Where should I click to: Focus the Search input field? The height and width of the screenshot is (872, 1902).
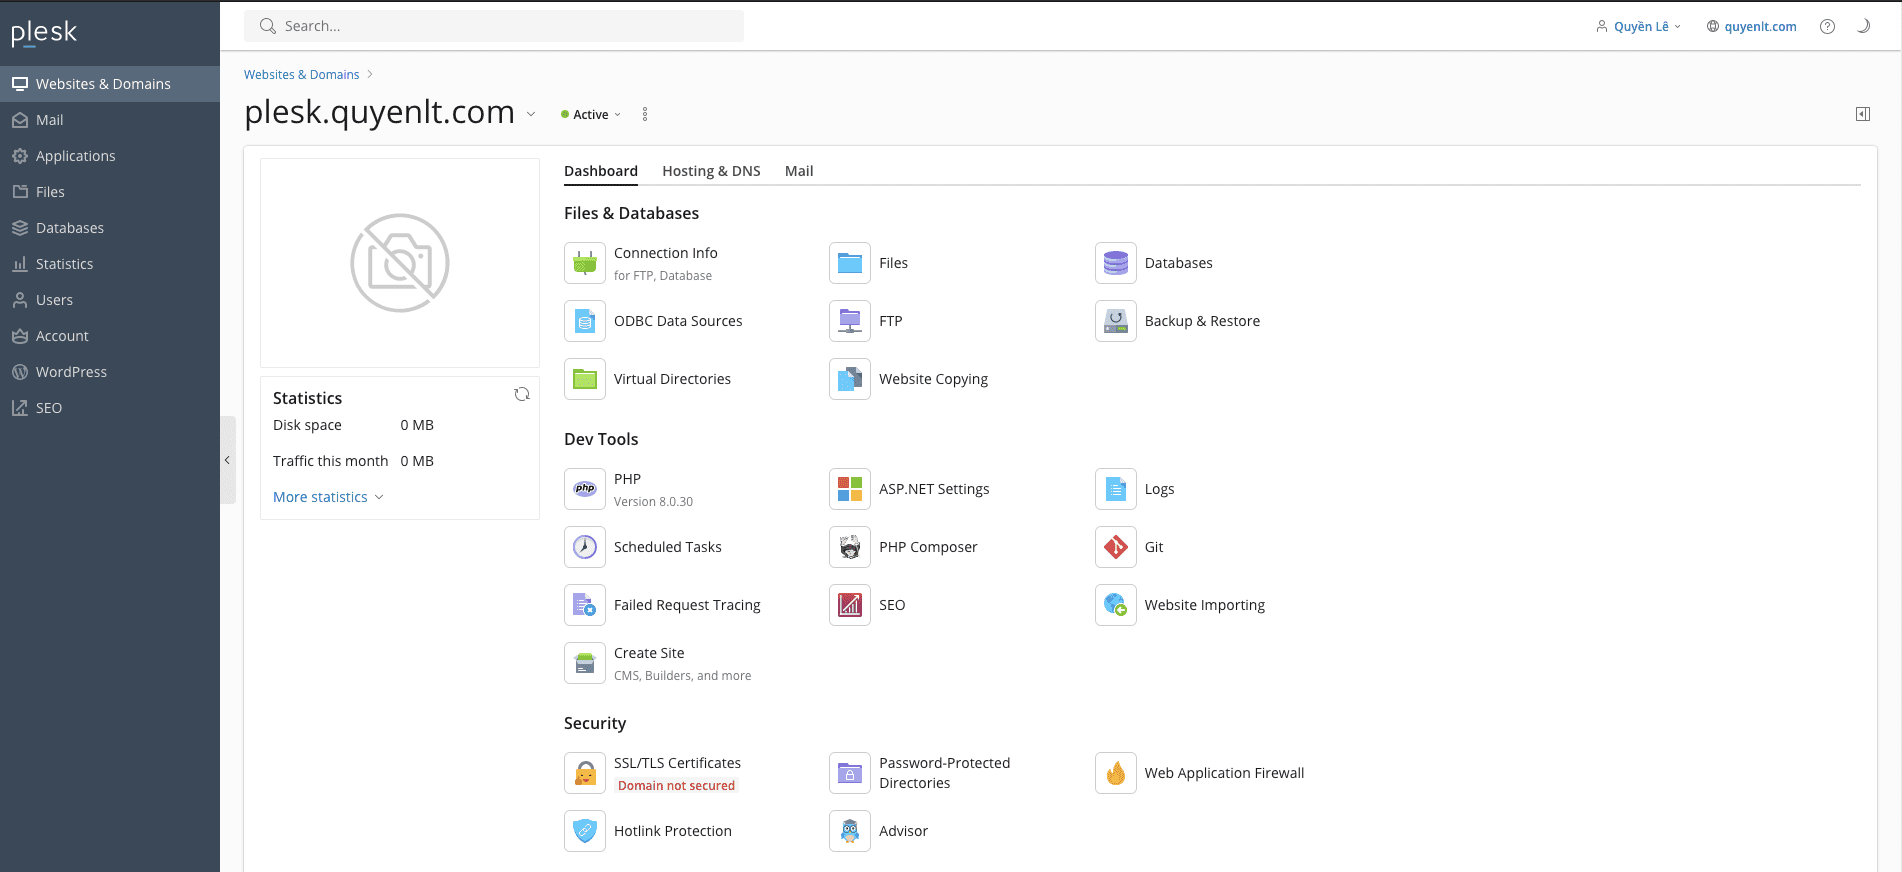494,26
